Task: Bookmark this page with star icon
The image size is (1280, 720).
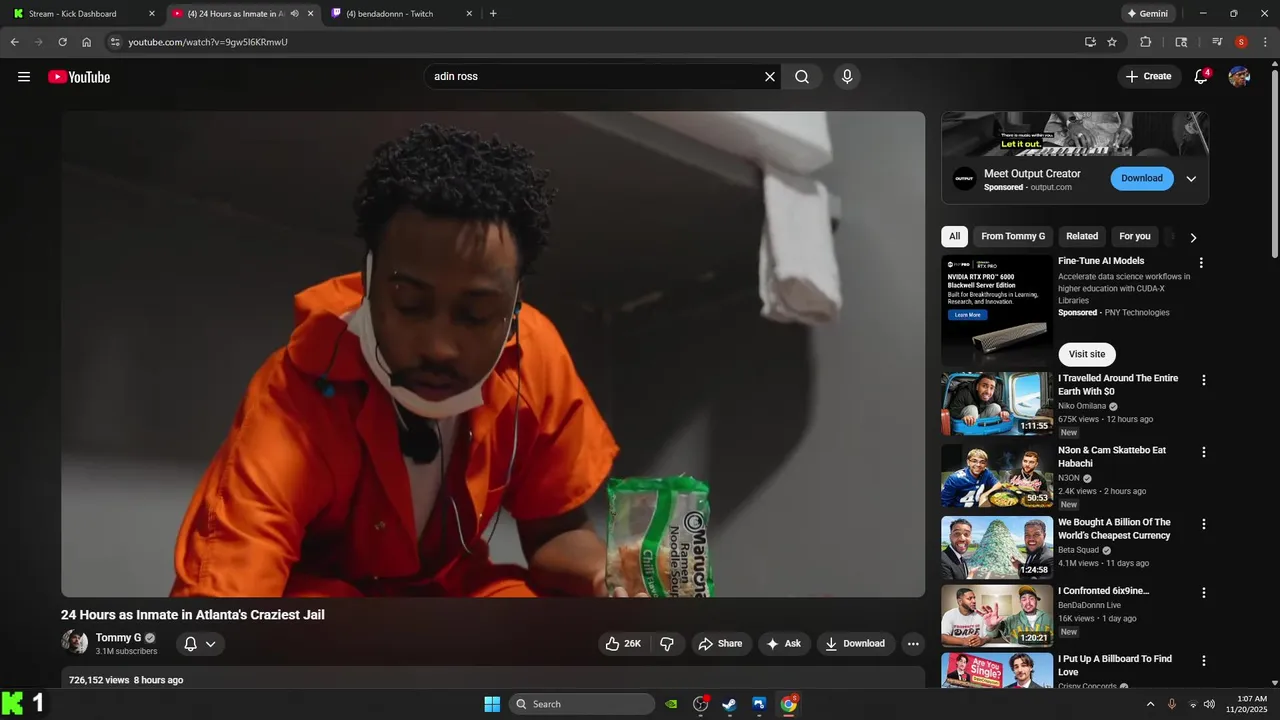Action: point(1112,42)
